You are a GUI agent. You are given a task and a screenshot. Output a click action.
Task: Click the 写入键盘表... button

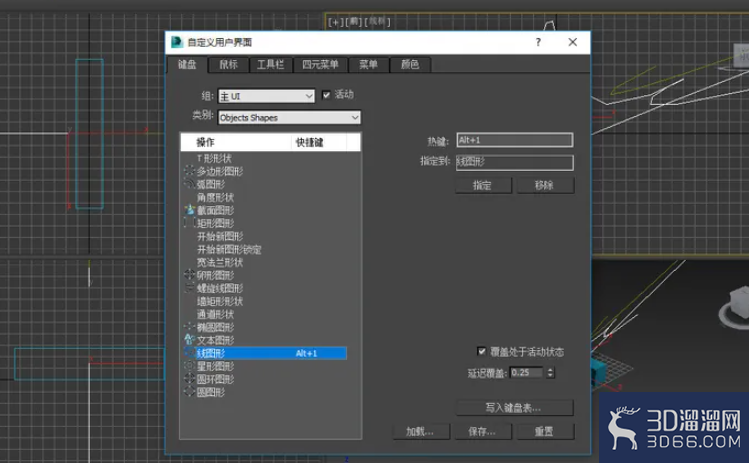click(x=514, y=408)
